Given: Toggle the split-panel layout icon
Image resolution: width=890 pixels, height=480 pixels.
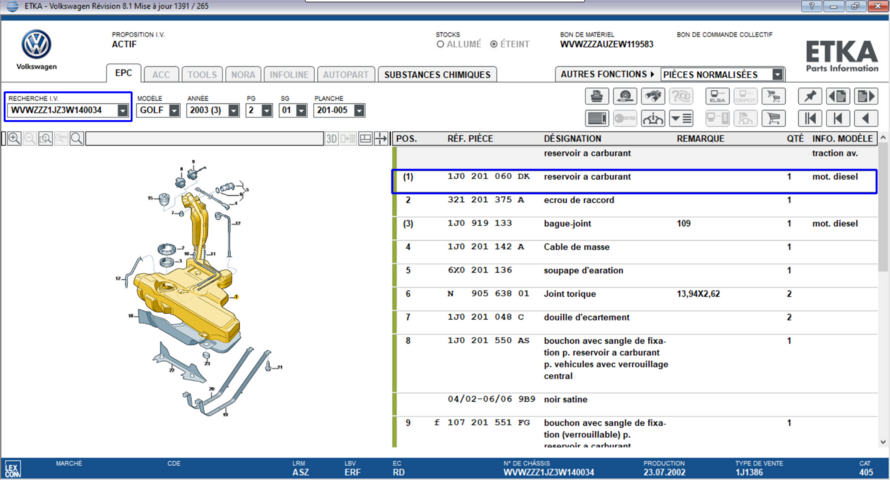Looking at the screenshot, I should point(366,138).
